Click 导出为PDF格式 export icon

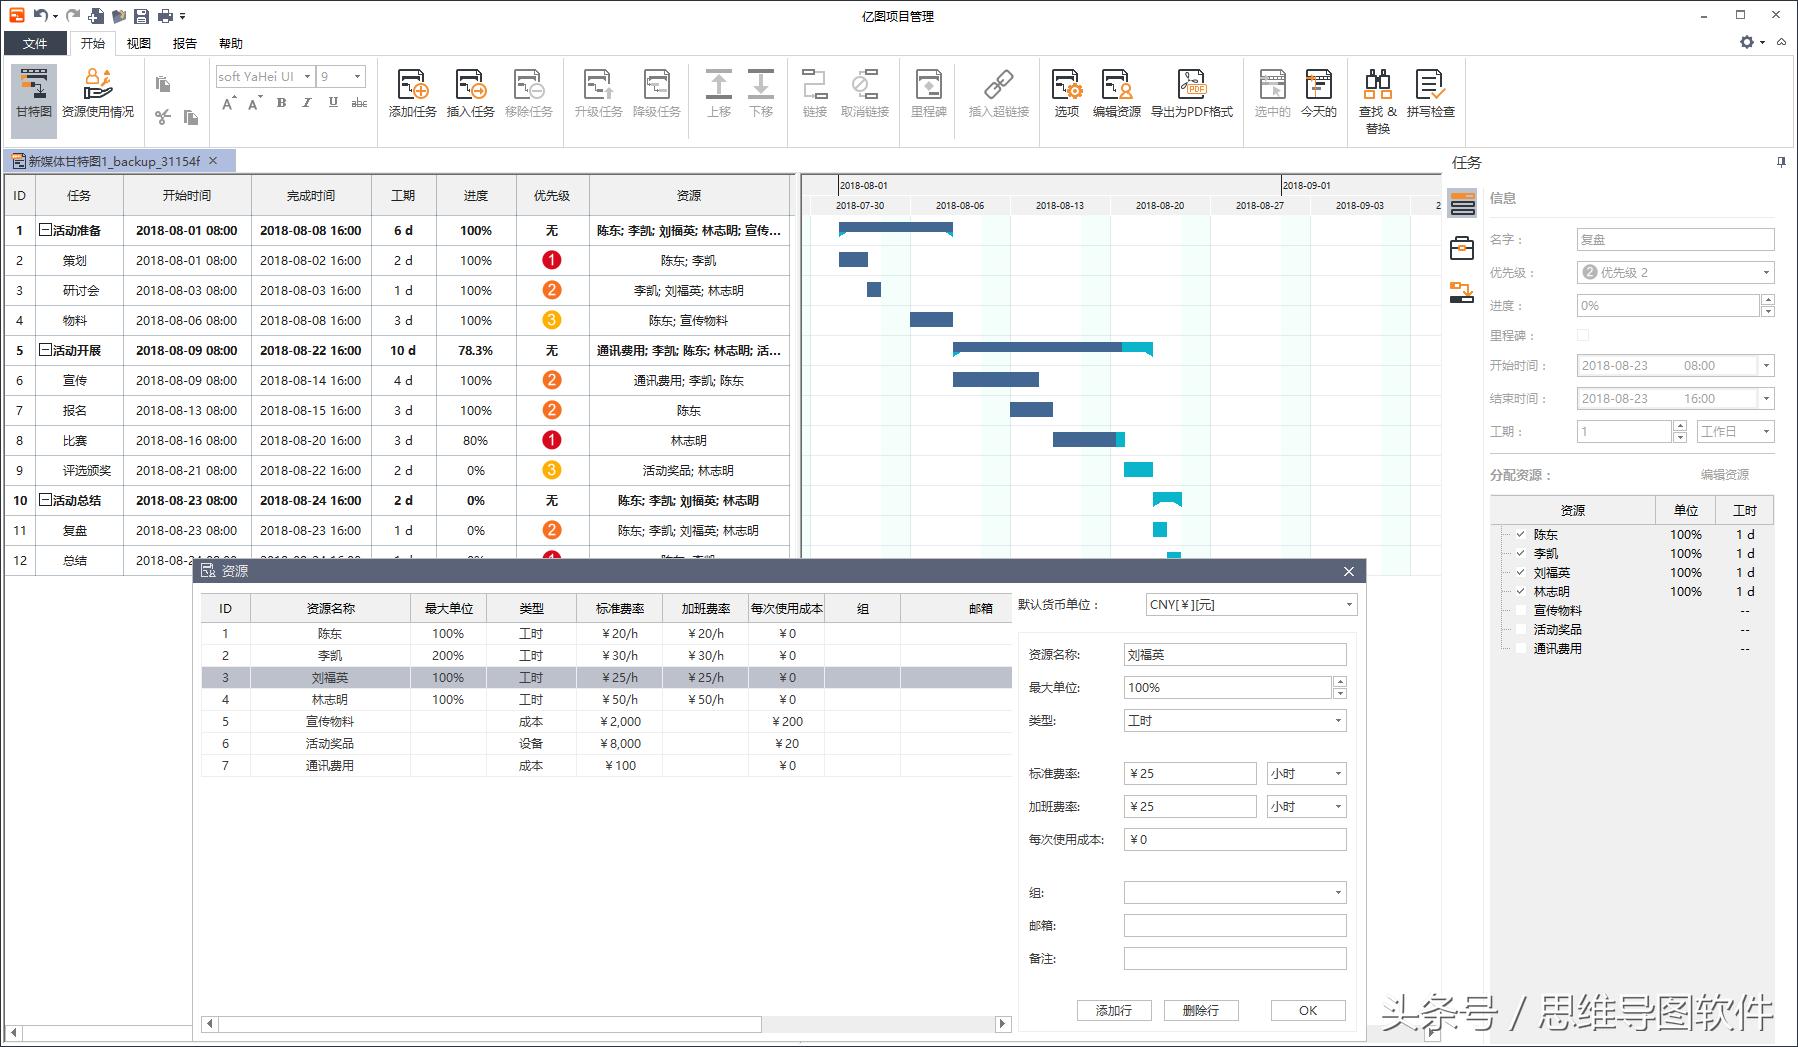pos(1191,93)
